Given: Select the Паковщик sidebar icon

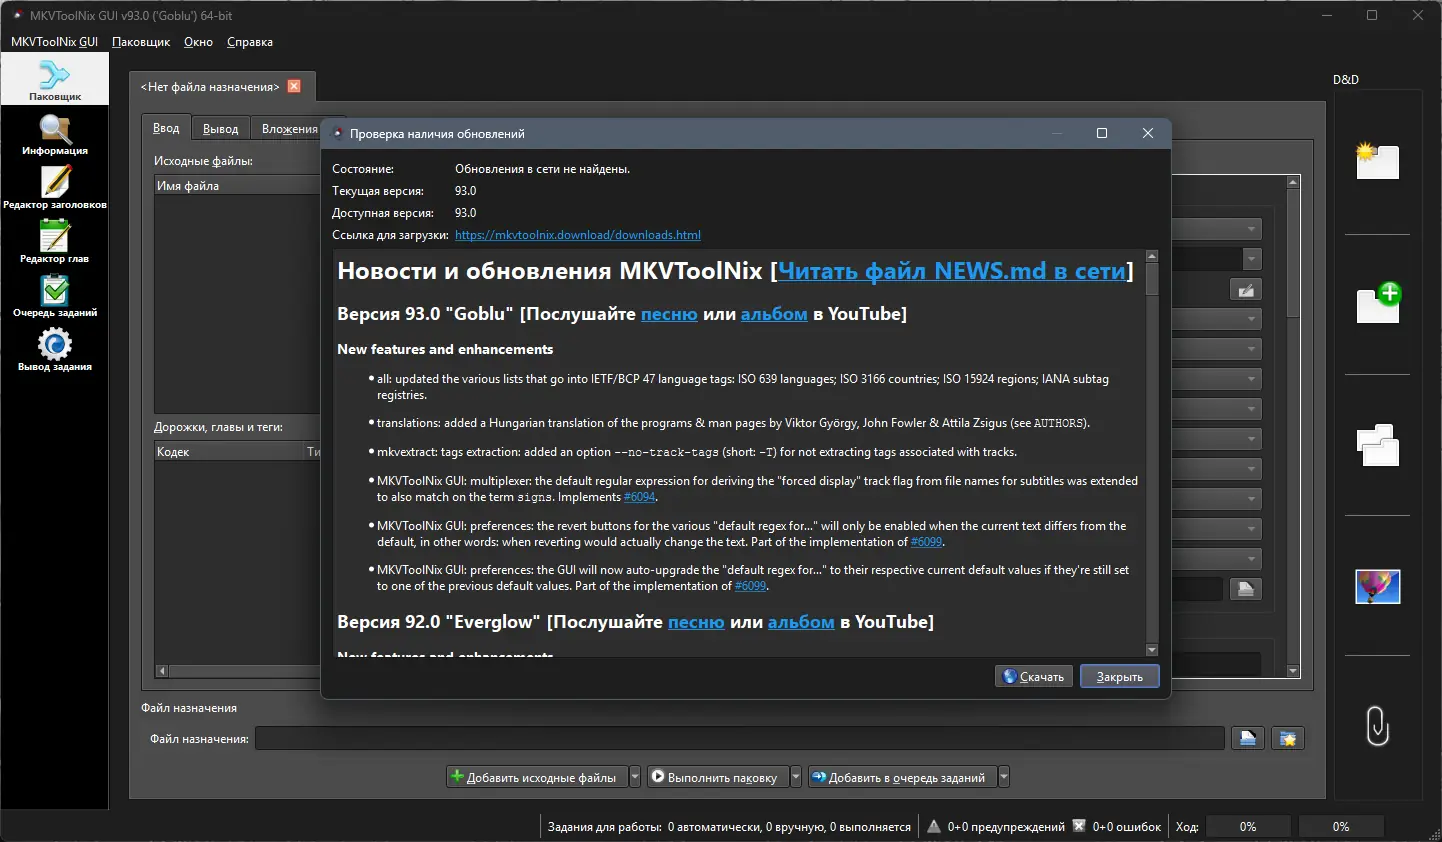Looking at the screenshot, I should (x=55, y=78).
